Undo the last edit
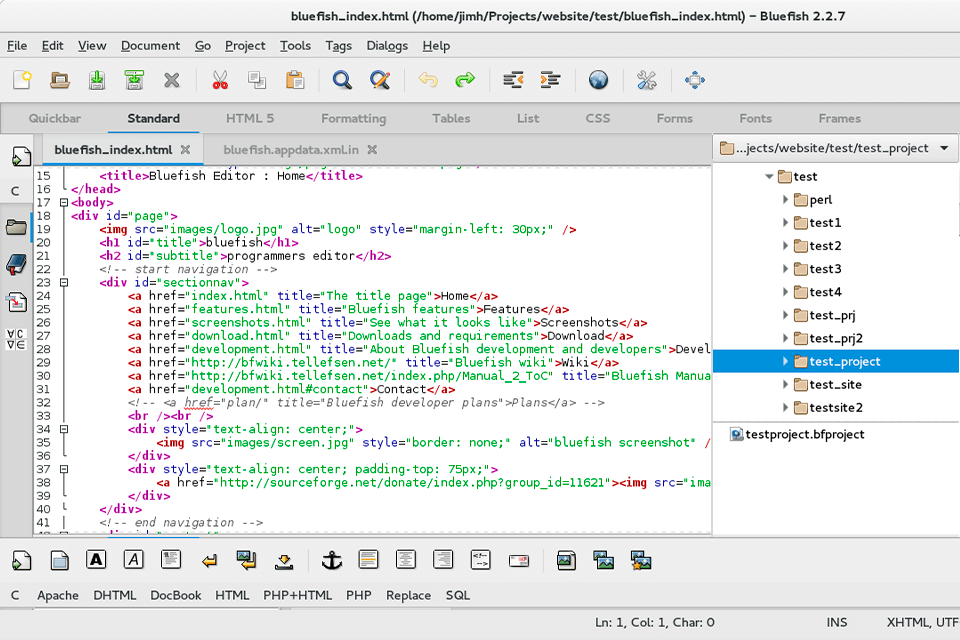Screen dimensions: 960x640 coord(428,80)
